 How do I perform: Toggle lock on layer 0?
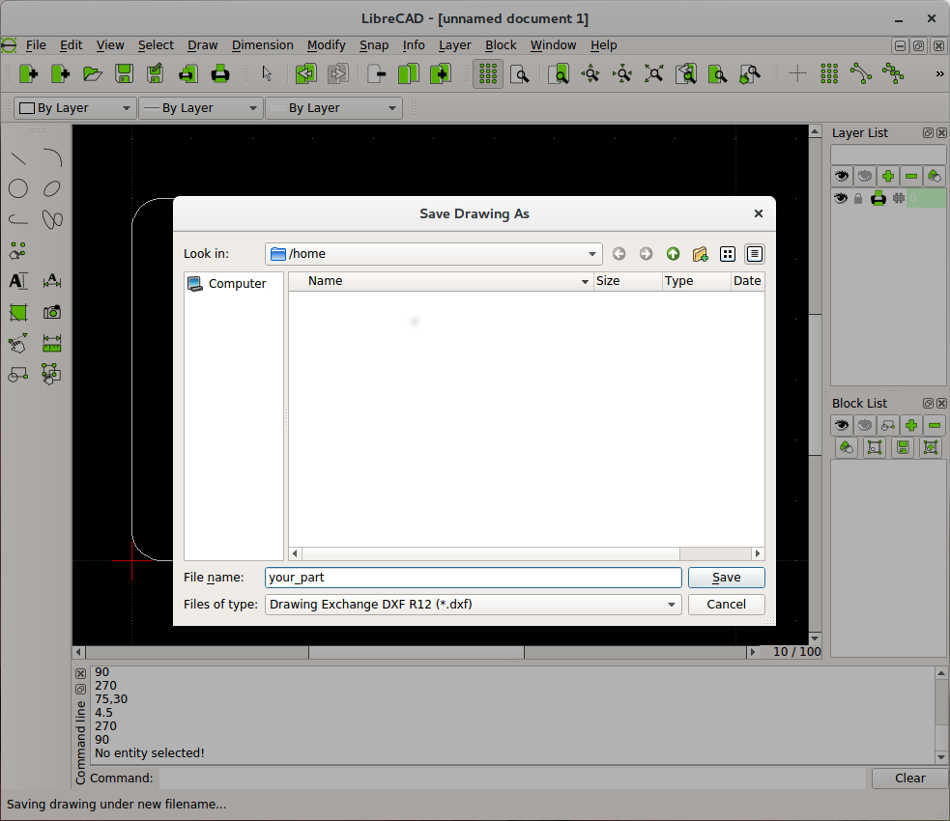click(x=858, y=198)
